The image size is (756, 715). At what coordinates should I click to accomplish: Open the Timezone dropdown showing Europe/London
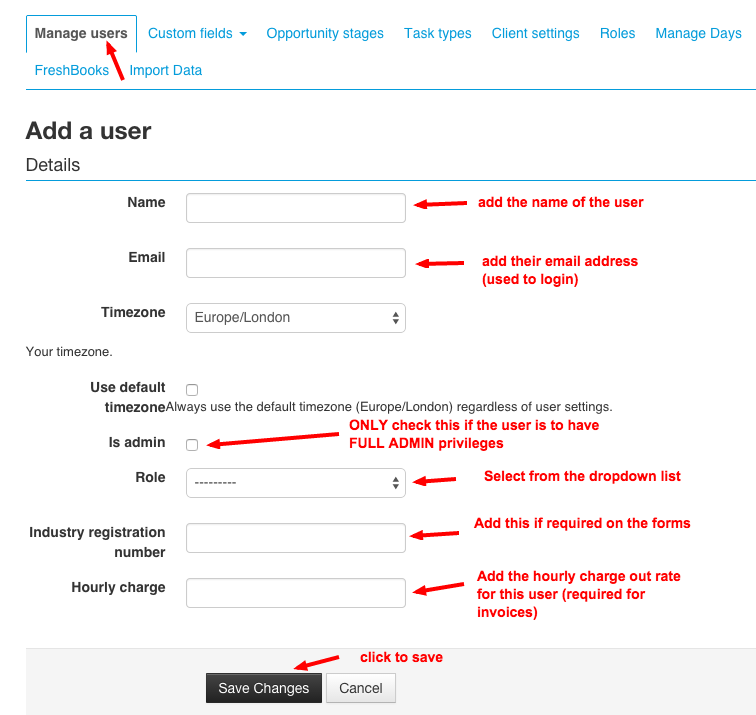coord(296,318)
